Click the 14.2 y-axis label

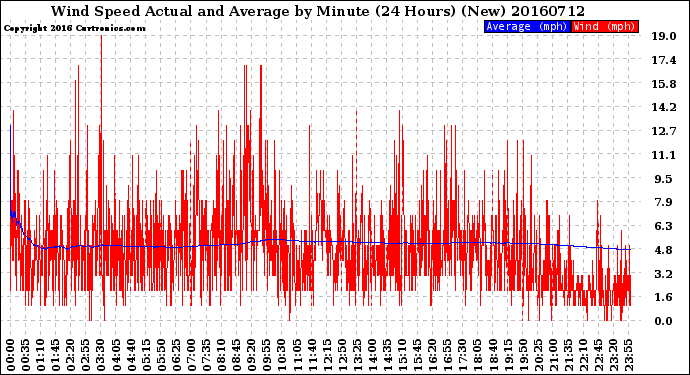[x=663, y=107]
